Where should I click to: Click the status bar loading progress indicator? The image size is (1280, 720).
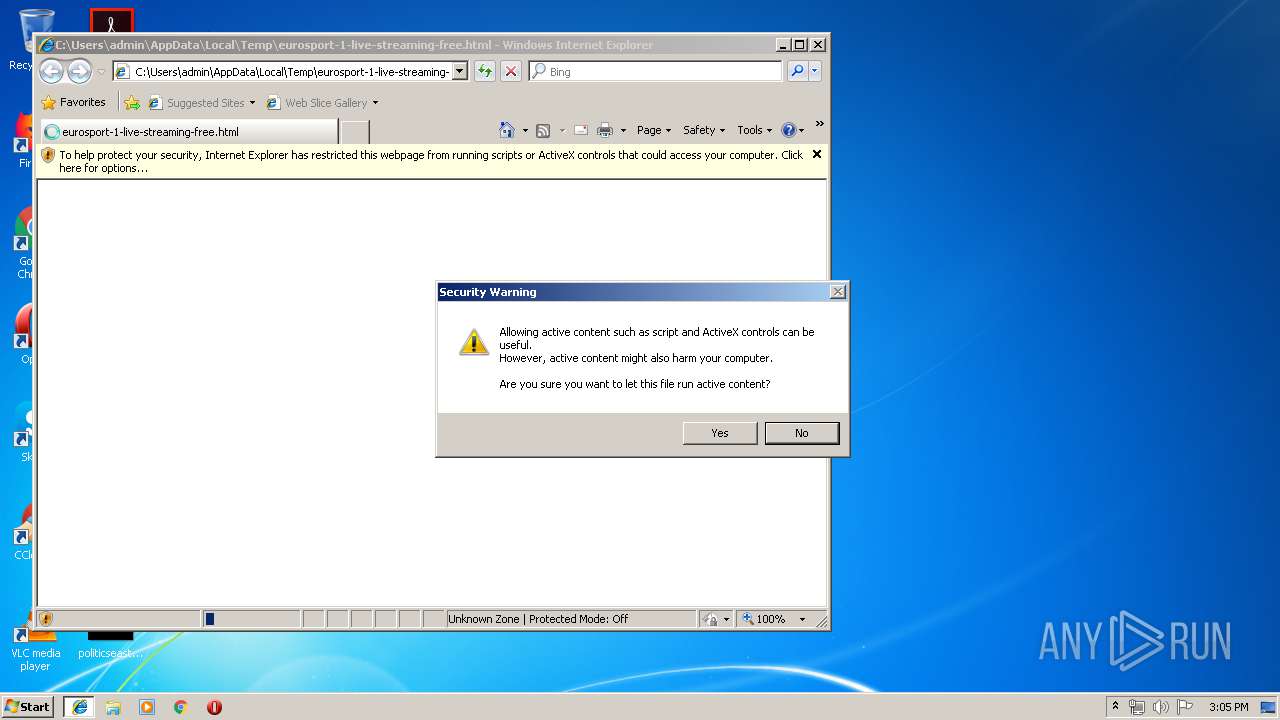(x=251, y=619)
